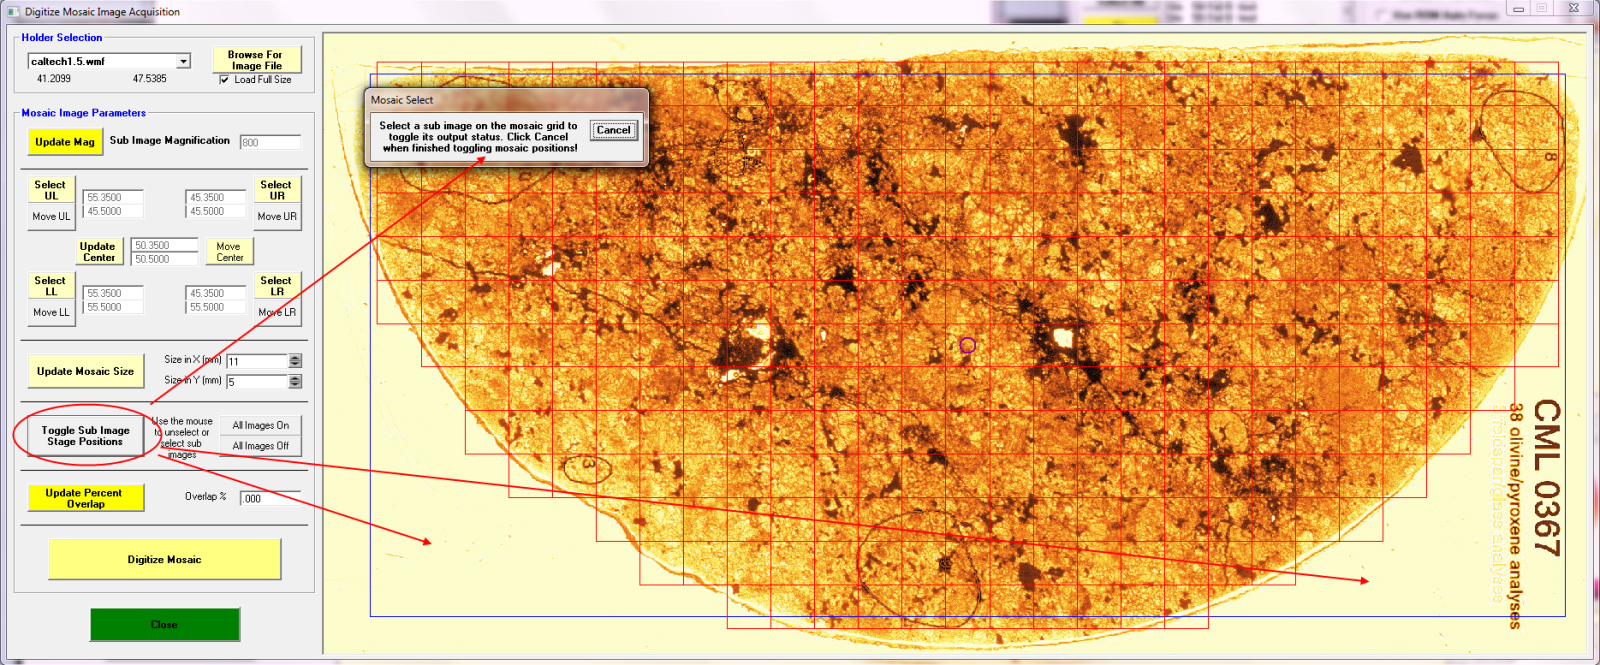Viewport: 1600px width, 665px height.
Task: Click the purple circle marker on mosaic
Action: 967,345
